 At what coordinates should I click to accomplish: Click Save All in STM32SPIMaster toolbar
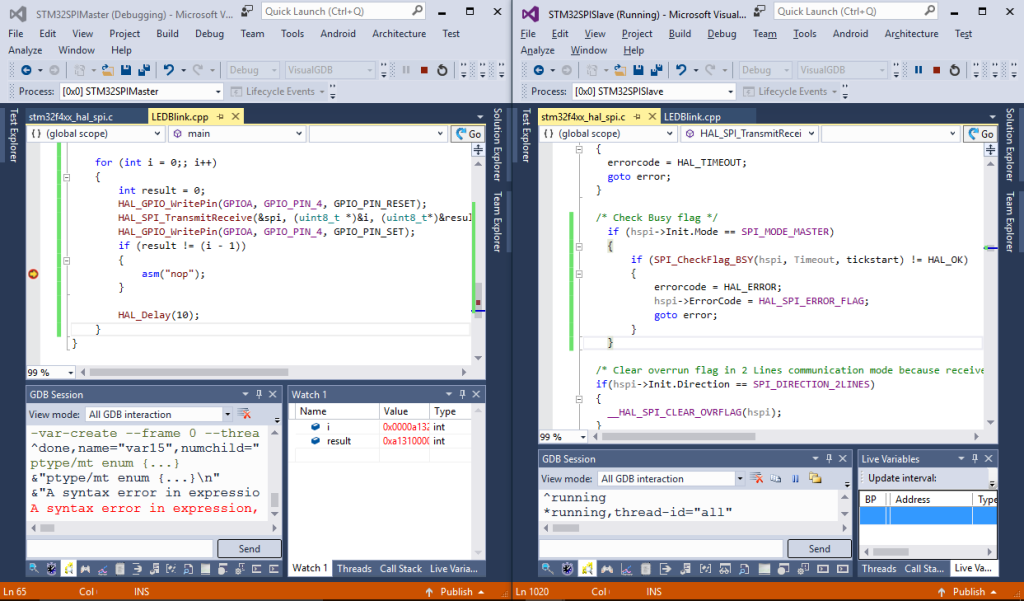pos(144,70)
